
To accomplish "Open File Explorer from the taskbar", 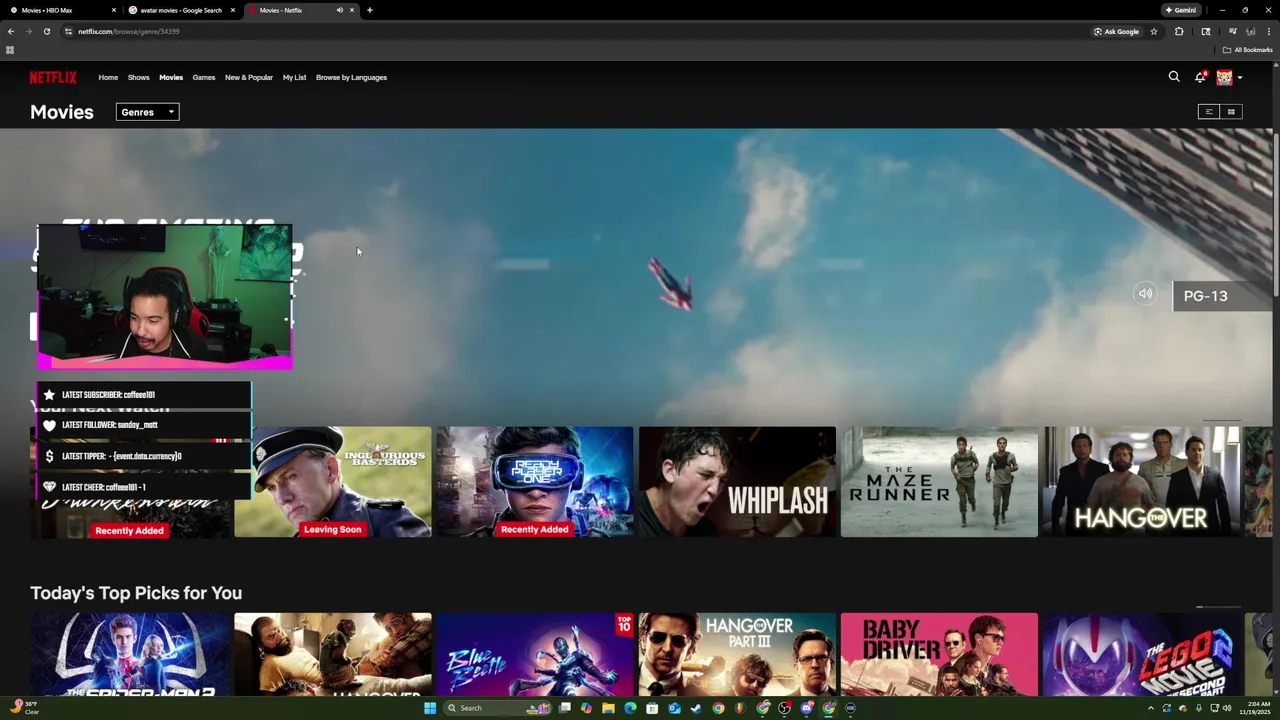I will pos(608,708).
